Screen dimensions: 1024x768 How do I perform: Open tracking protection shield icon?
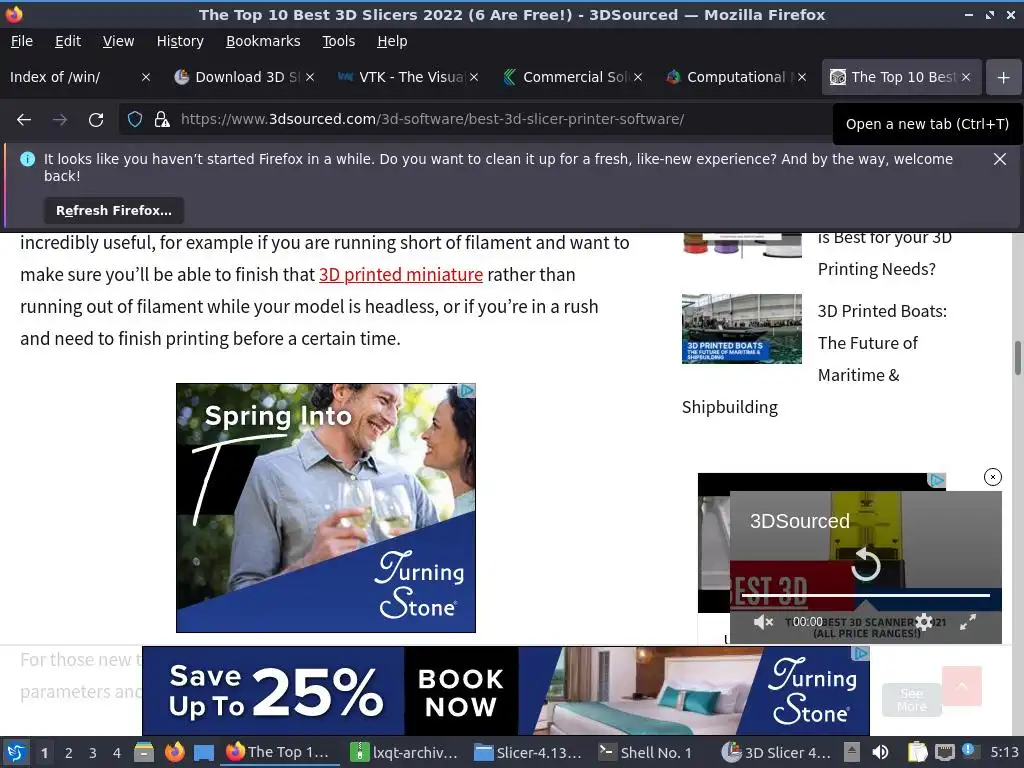click(x=135, y=120)
